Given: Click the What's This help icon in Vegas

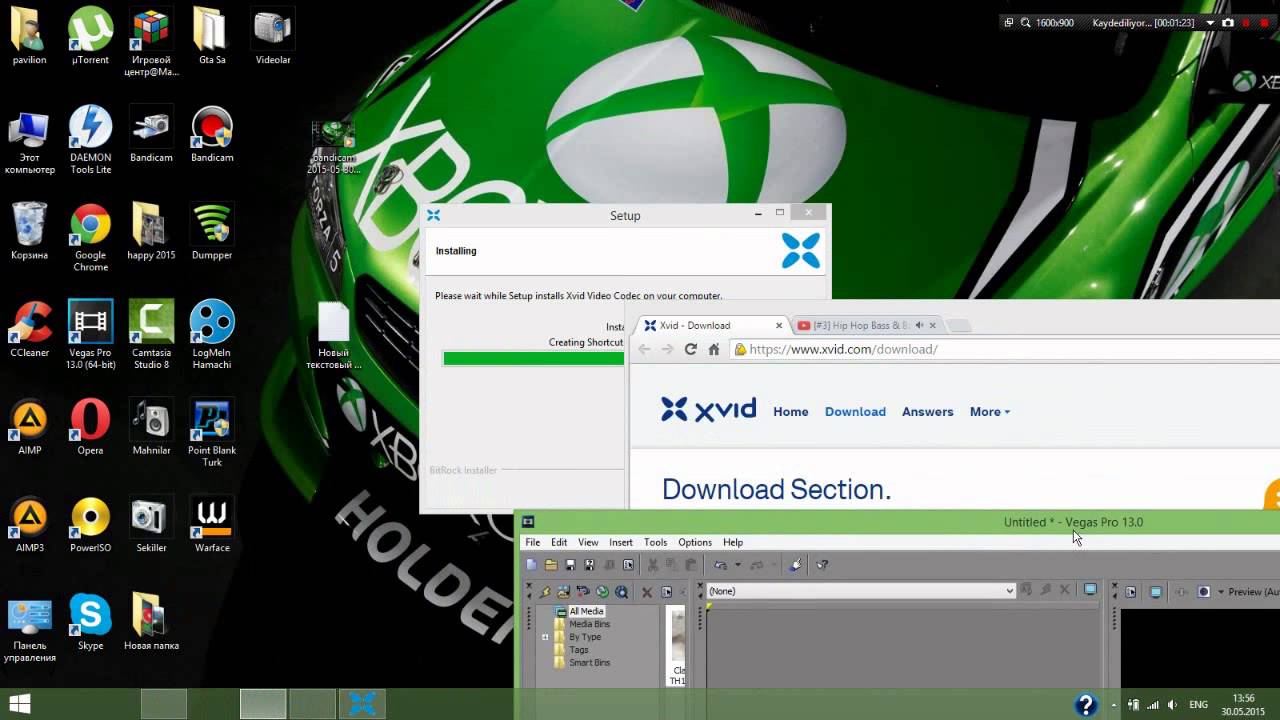Looking at the screenshot, I should pos(822,565).
